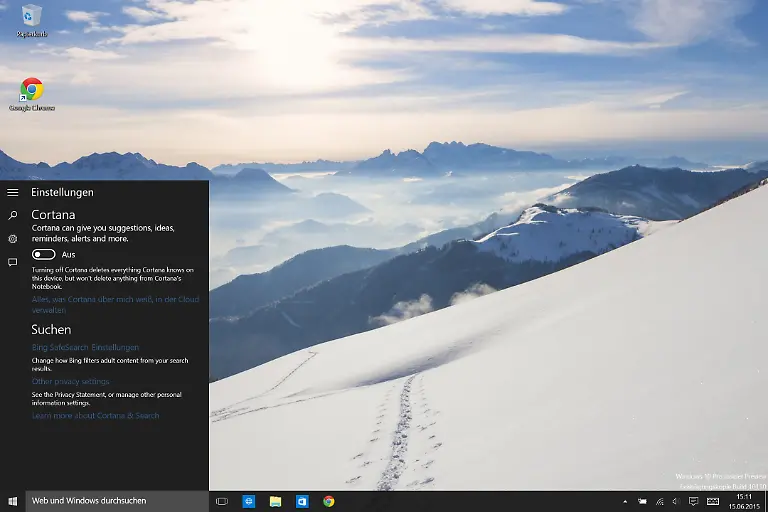Toggle the Cortana switch currently set to Aus
The image size is (768, 512).
tap(43, 254)
